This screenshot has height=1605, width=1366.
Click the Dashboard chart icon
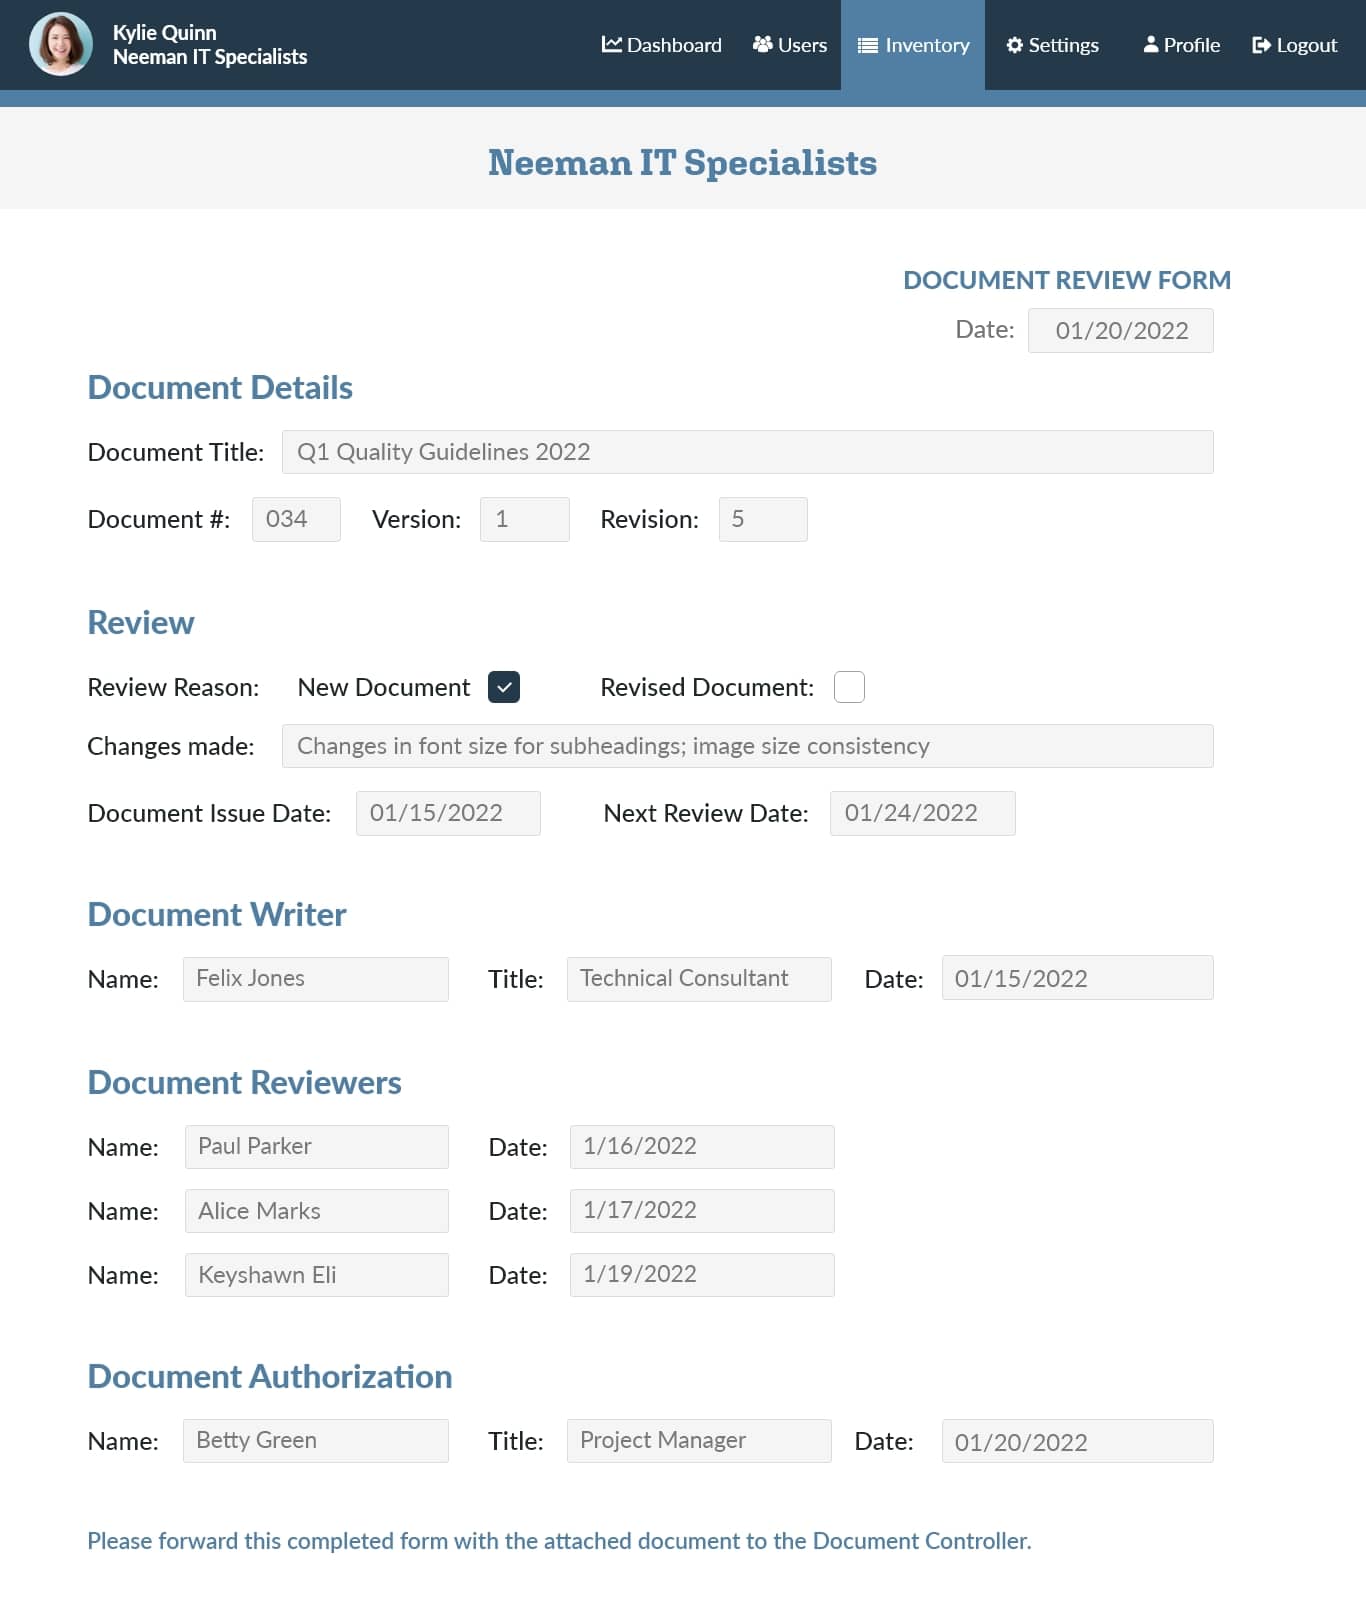click(611, 45)
